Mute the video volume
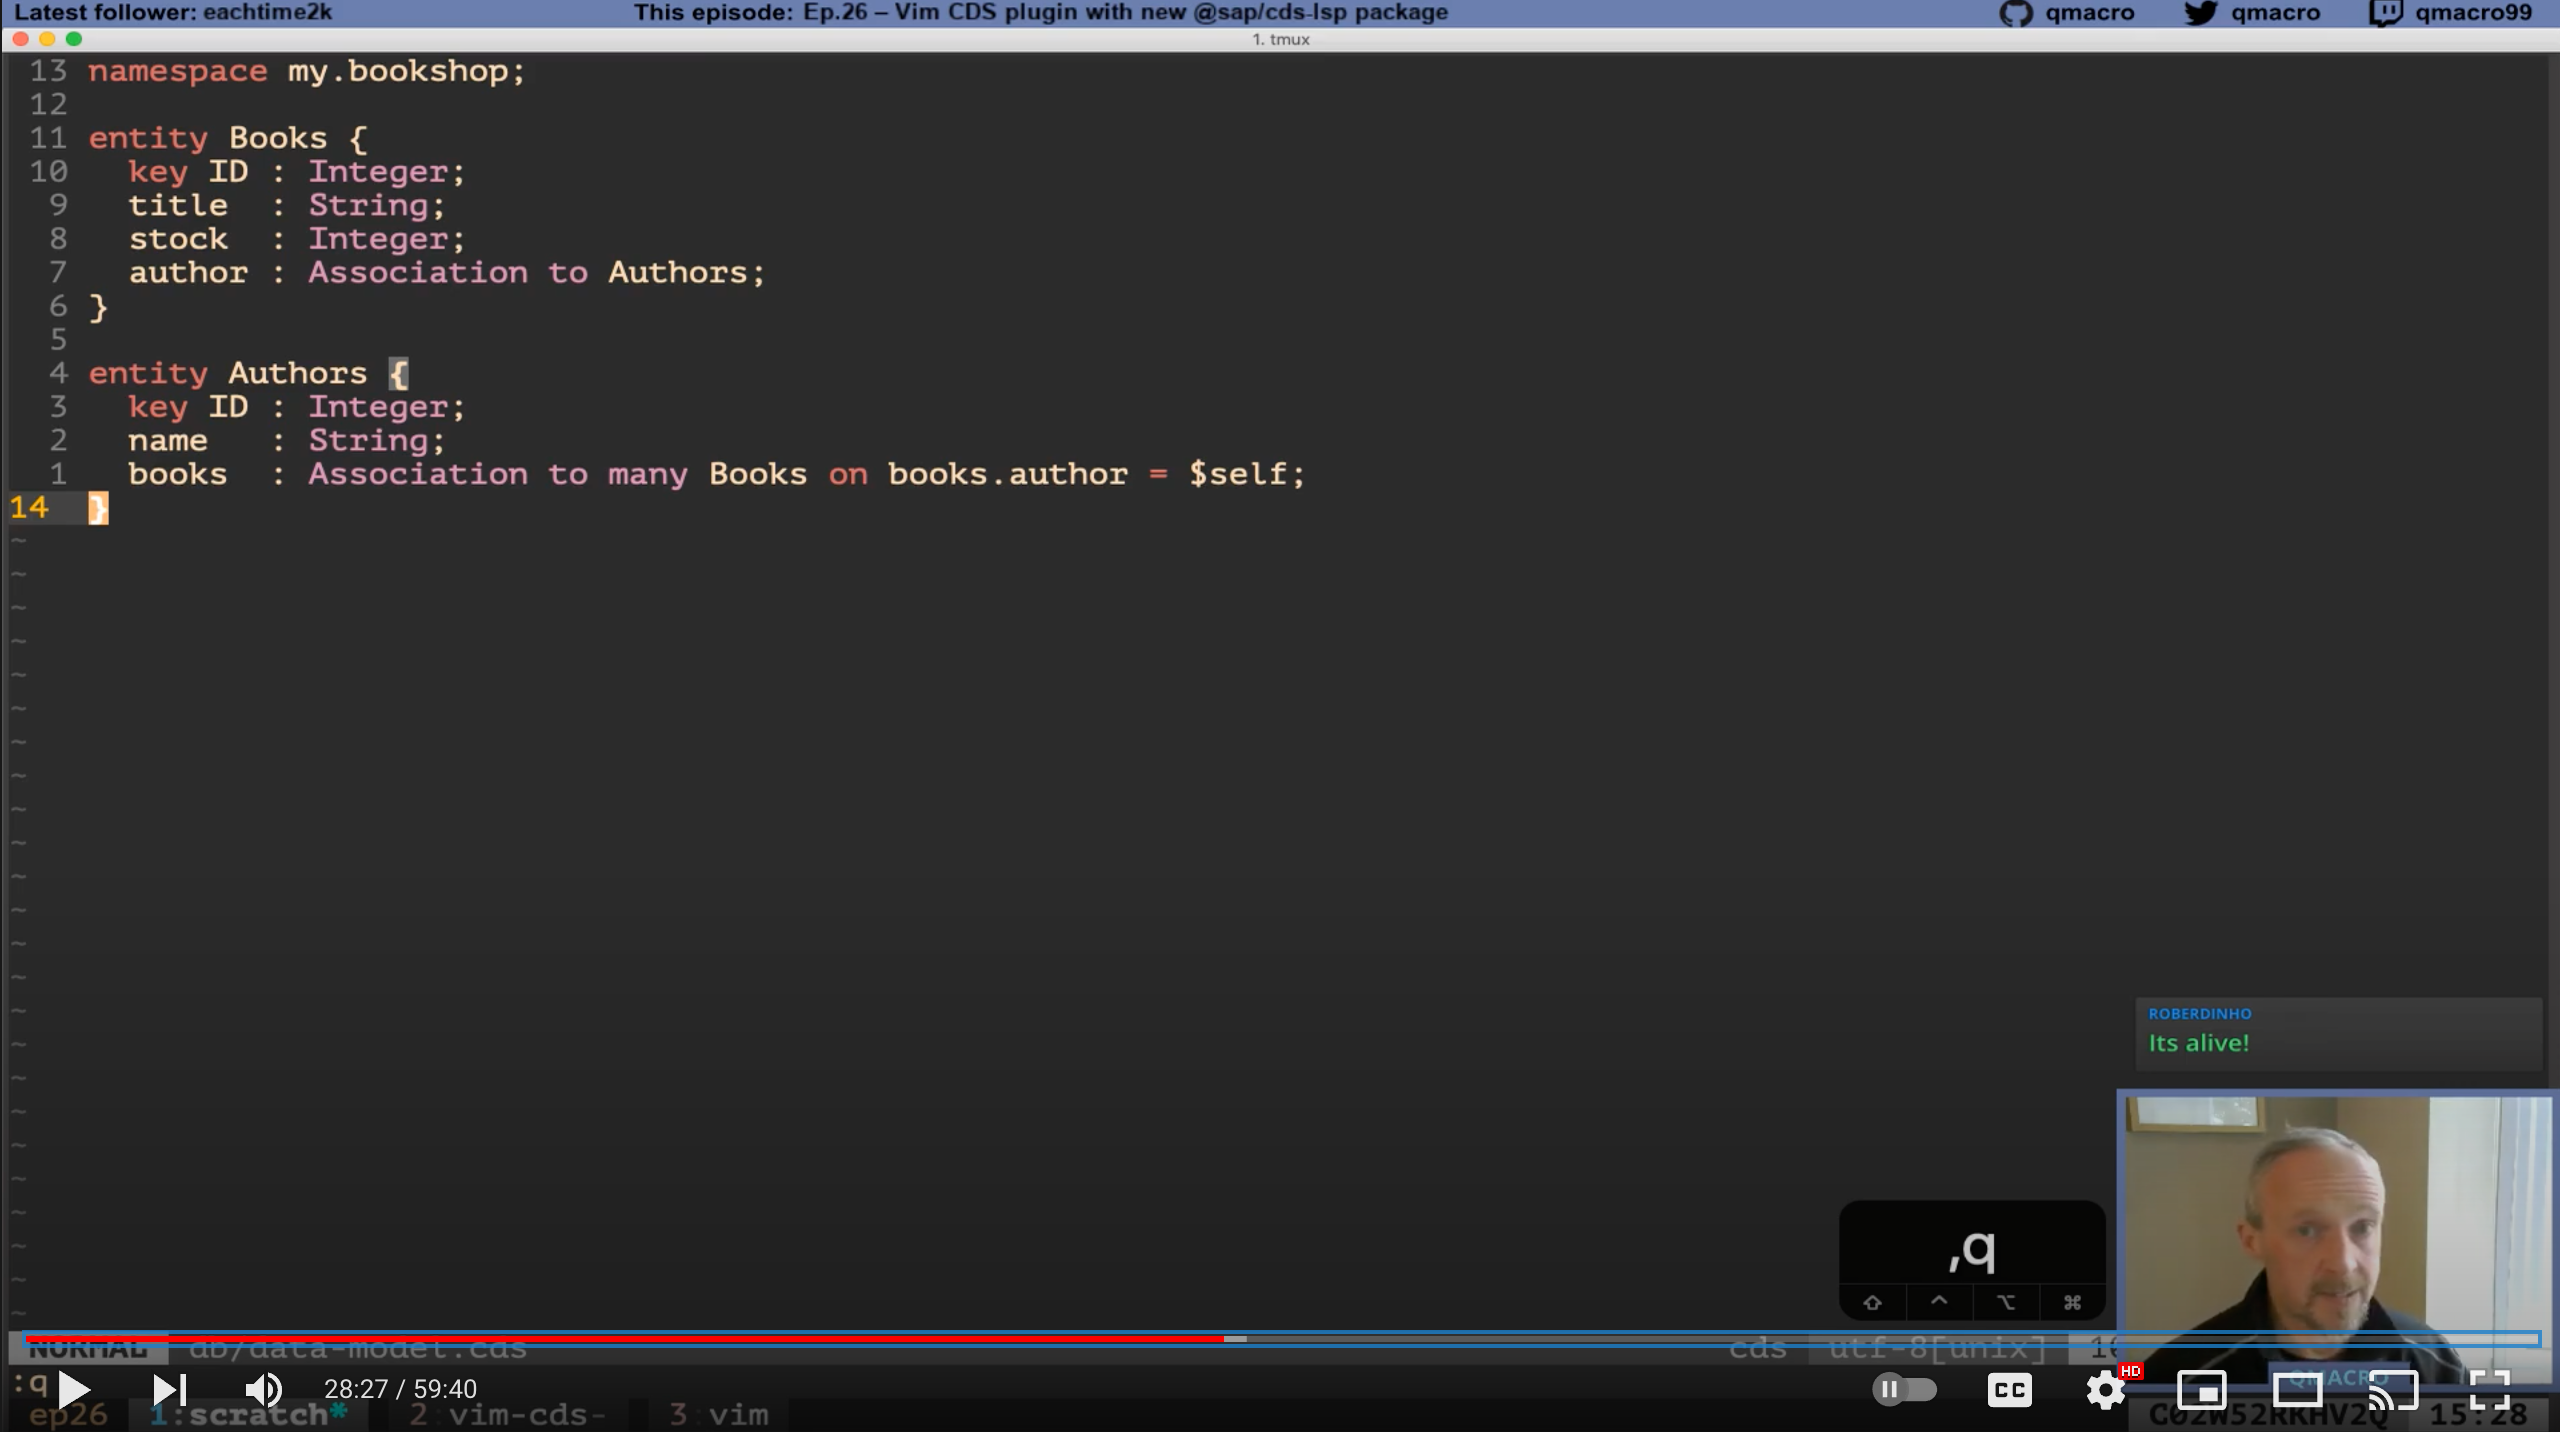This screenshot has width=2560, height=1432. 264,1389
